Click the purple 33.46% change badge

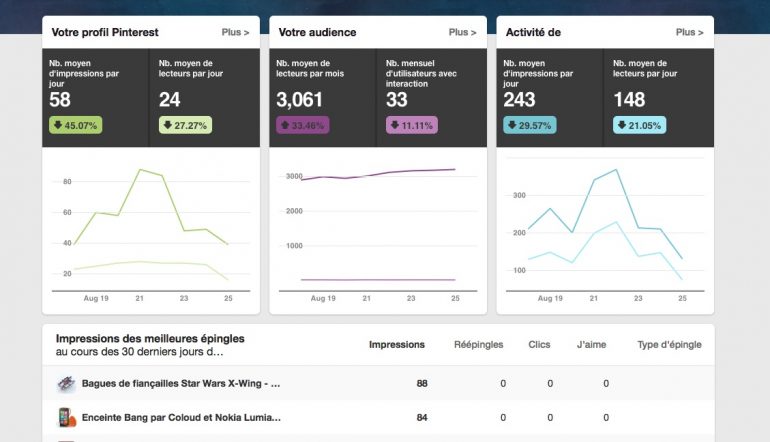point(302,125)
